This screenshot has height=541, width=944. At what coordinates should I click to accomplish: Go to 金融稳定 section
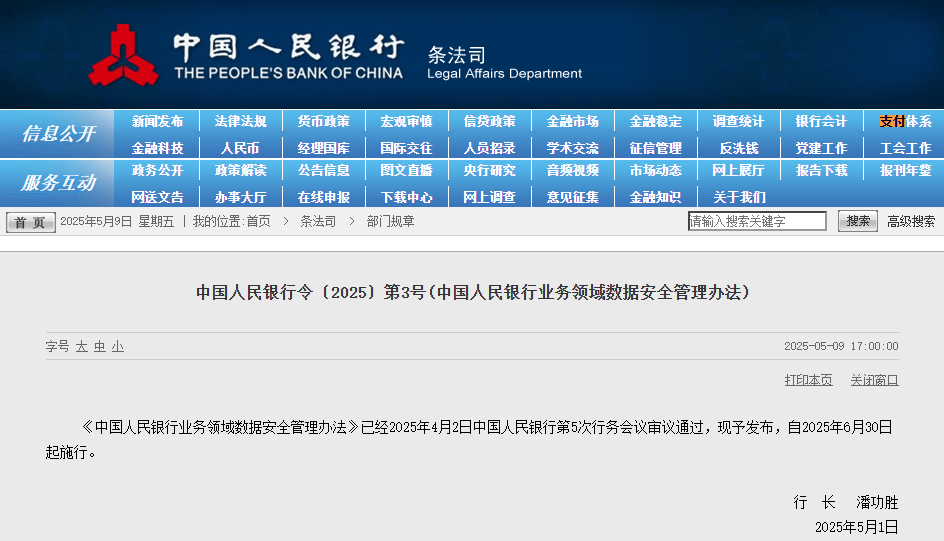coord(656,122)
